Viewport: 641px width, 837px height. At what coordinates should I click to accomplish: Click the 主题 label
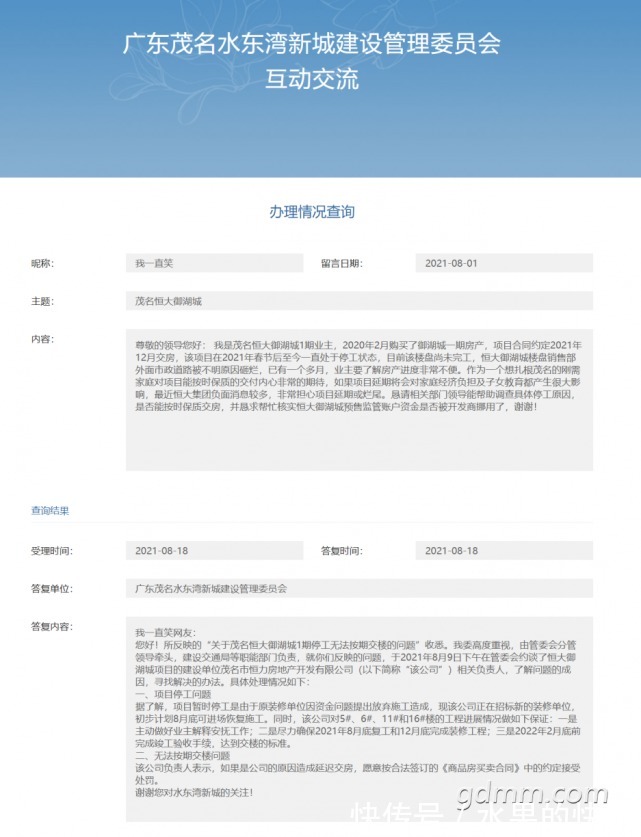(x=43, y=302)
